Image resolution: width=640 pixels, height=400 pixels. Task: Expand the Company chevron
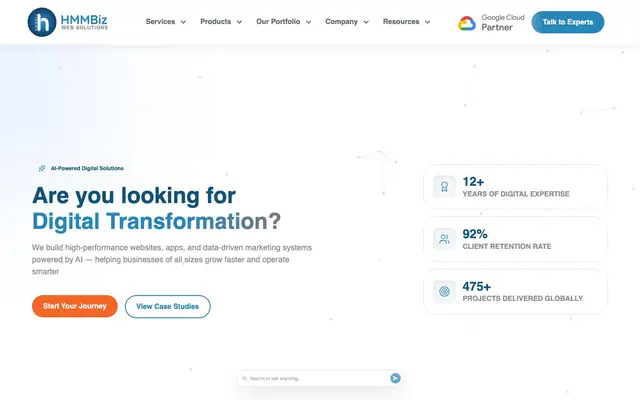(x=366, y=22)
